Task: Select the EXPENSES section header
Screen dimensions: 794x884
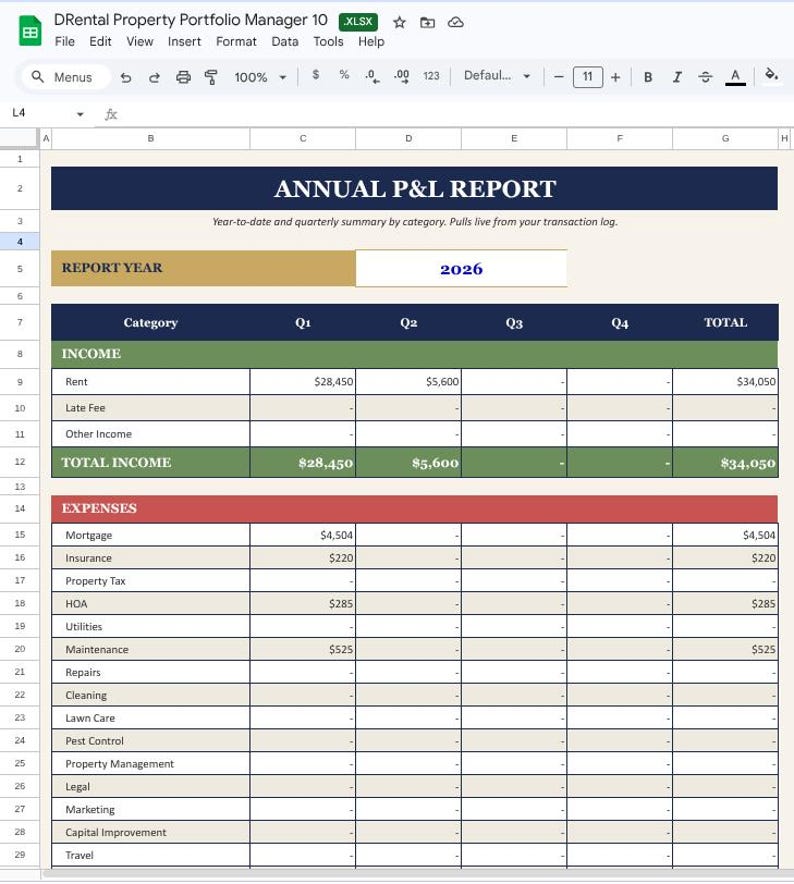Action: click(x=414, y=509)
